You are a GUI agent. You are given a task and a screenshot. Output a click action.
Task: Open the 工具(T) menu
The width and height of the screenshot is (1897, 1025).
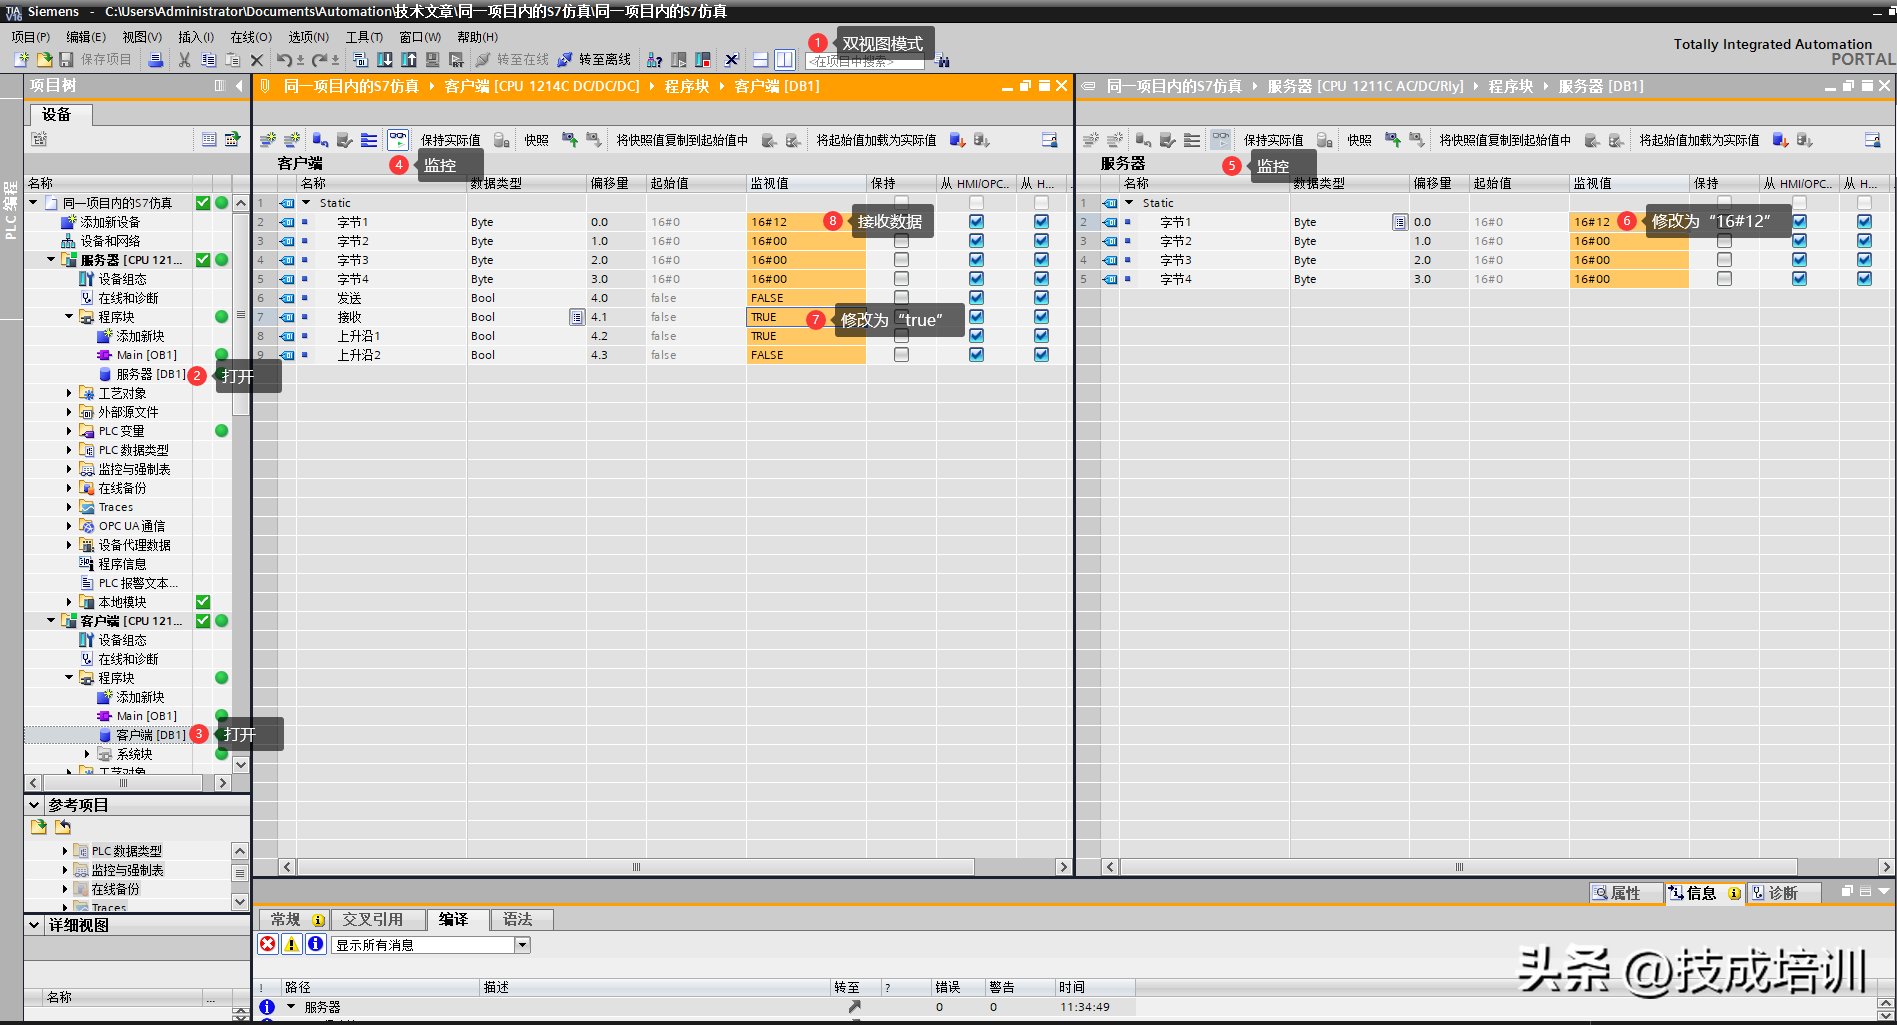(x=365, y=37)
